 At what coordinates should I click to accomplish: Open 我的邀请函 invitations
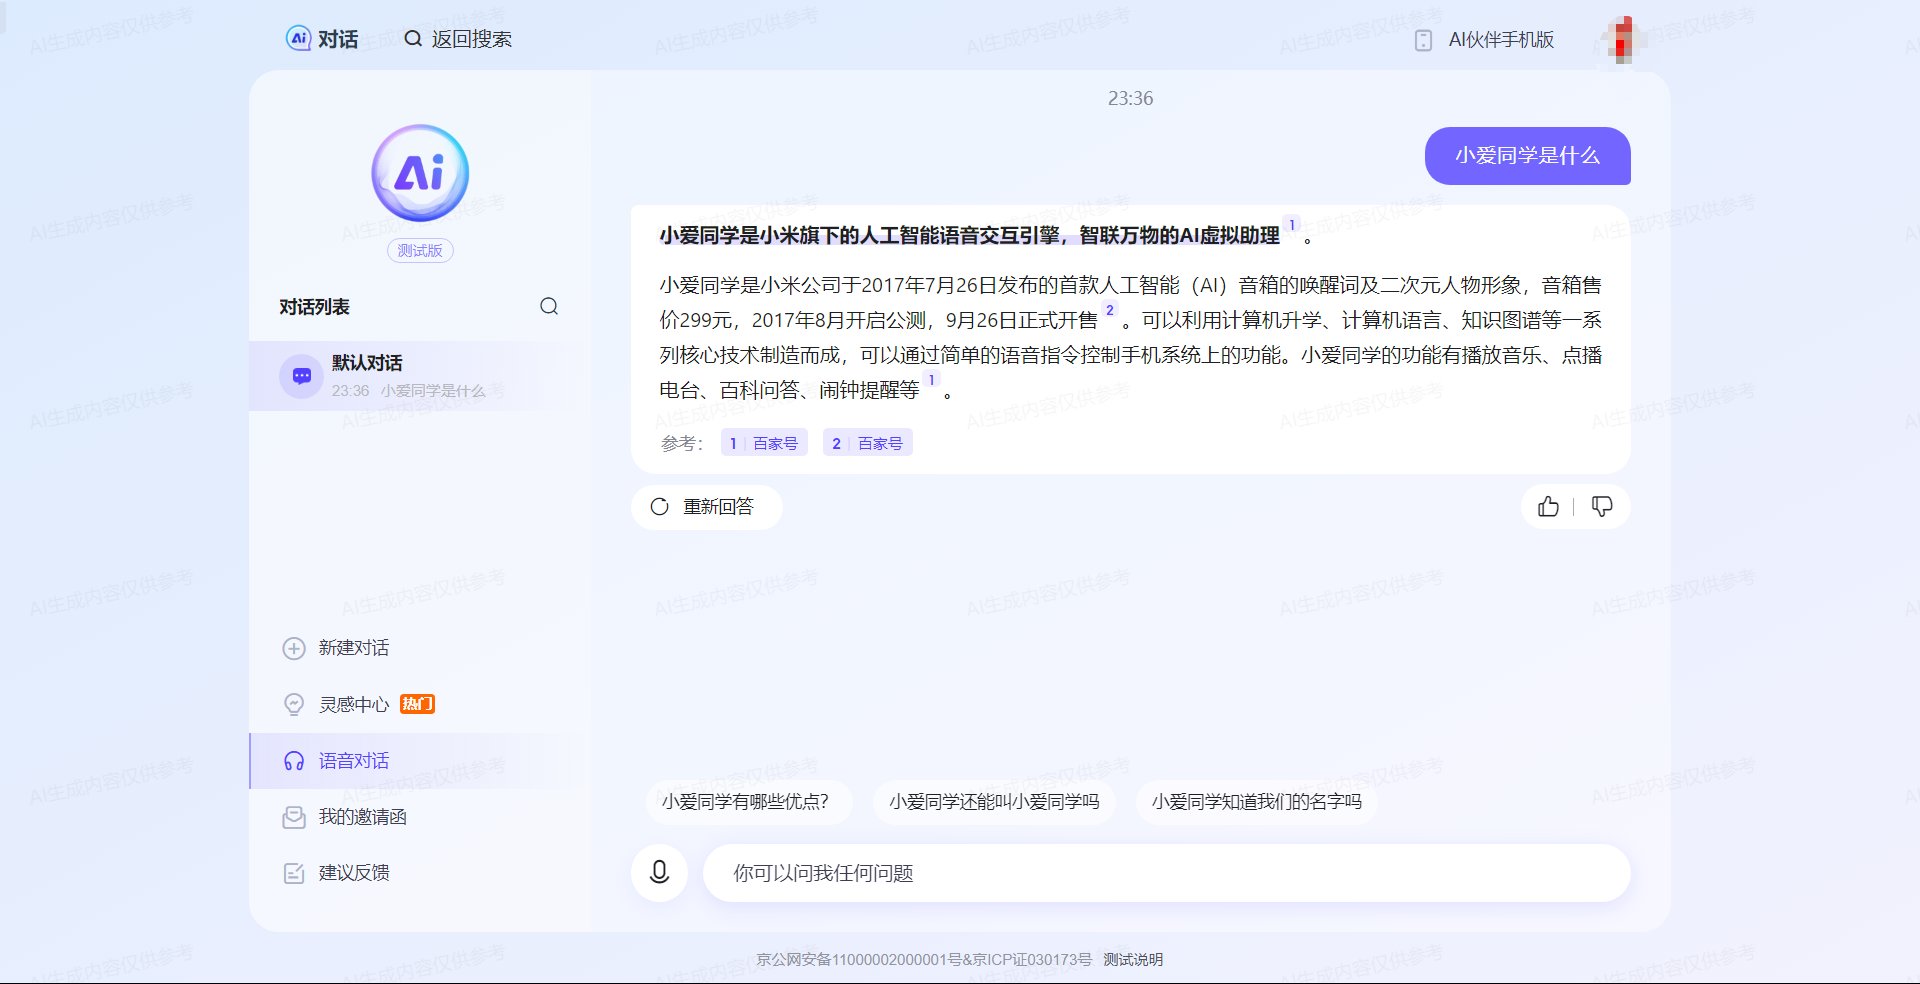click(x=361, y=817)
